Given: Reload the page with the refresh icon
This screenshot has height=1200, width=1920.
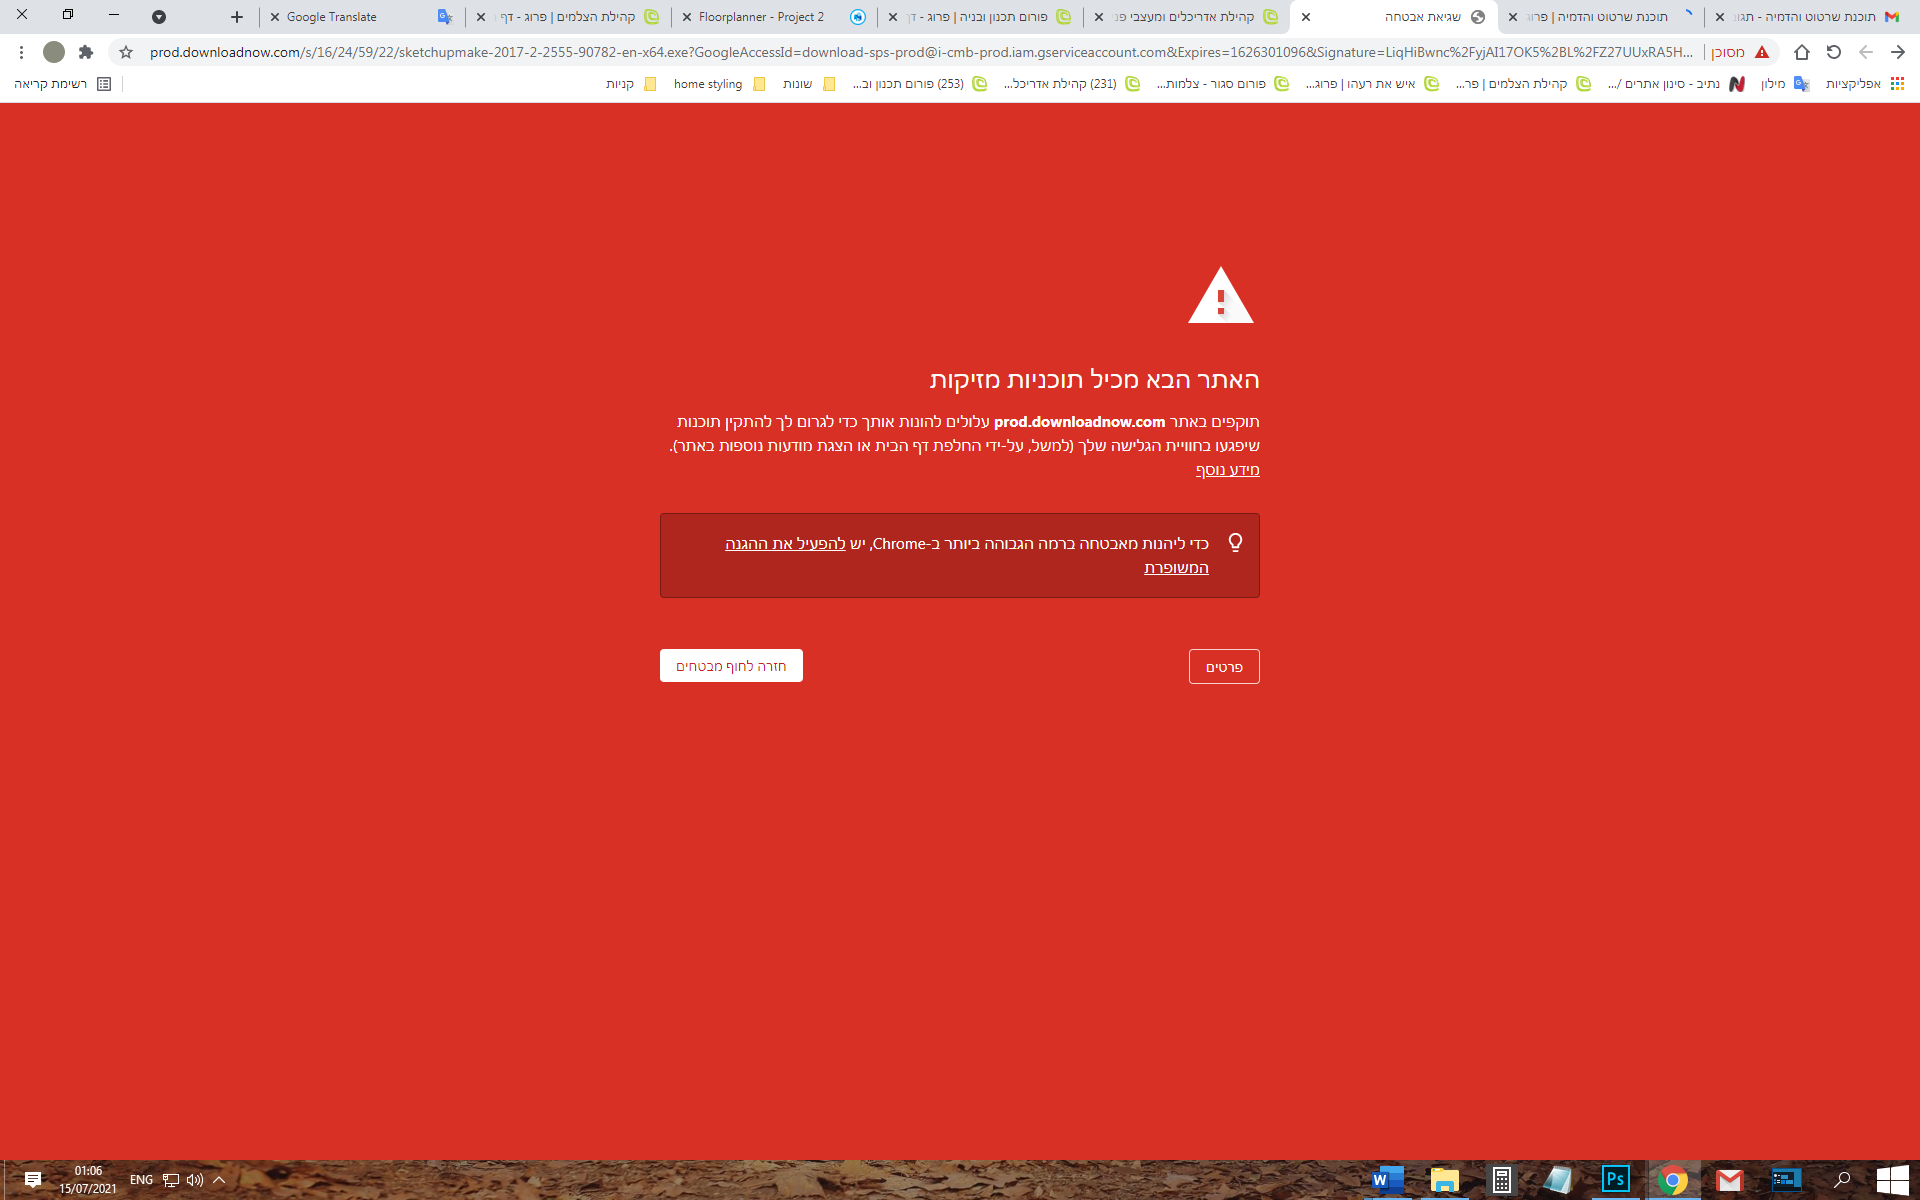Looking at the screenshot, I should coord(1834,52).
